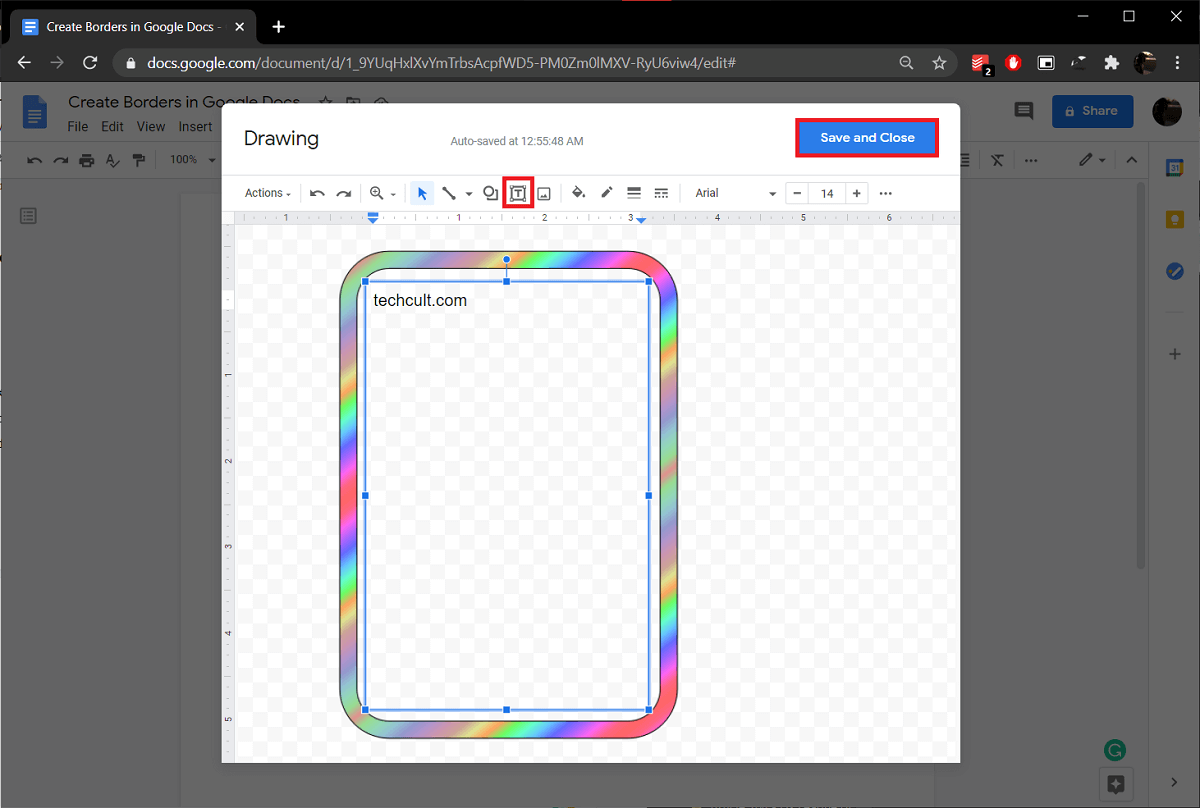Undo the last drawing action

(317, 193)
